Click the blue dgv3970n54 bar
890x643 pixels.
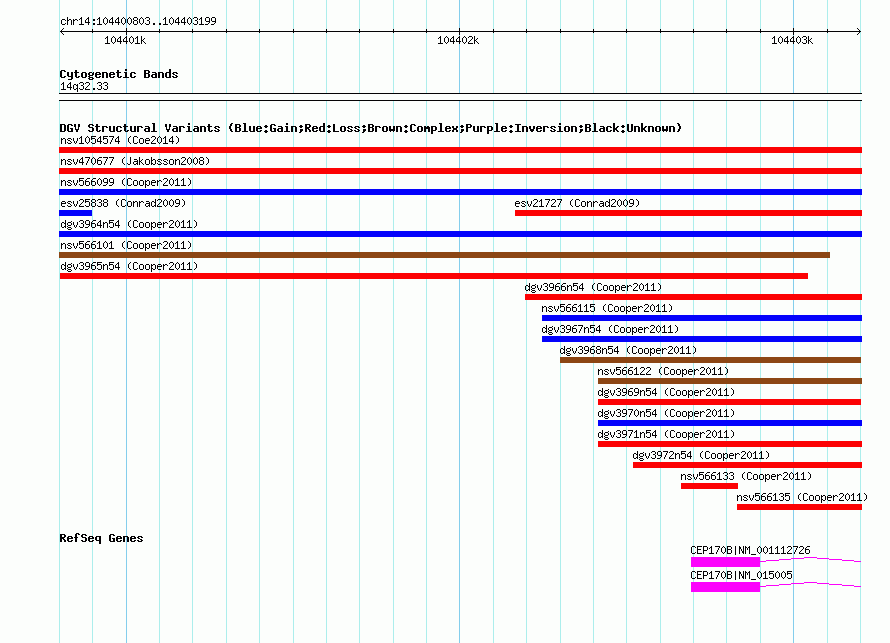[x=730, y=423]
